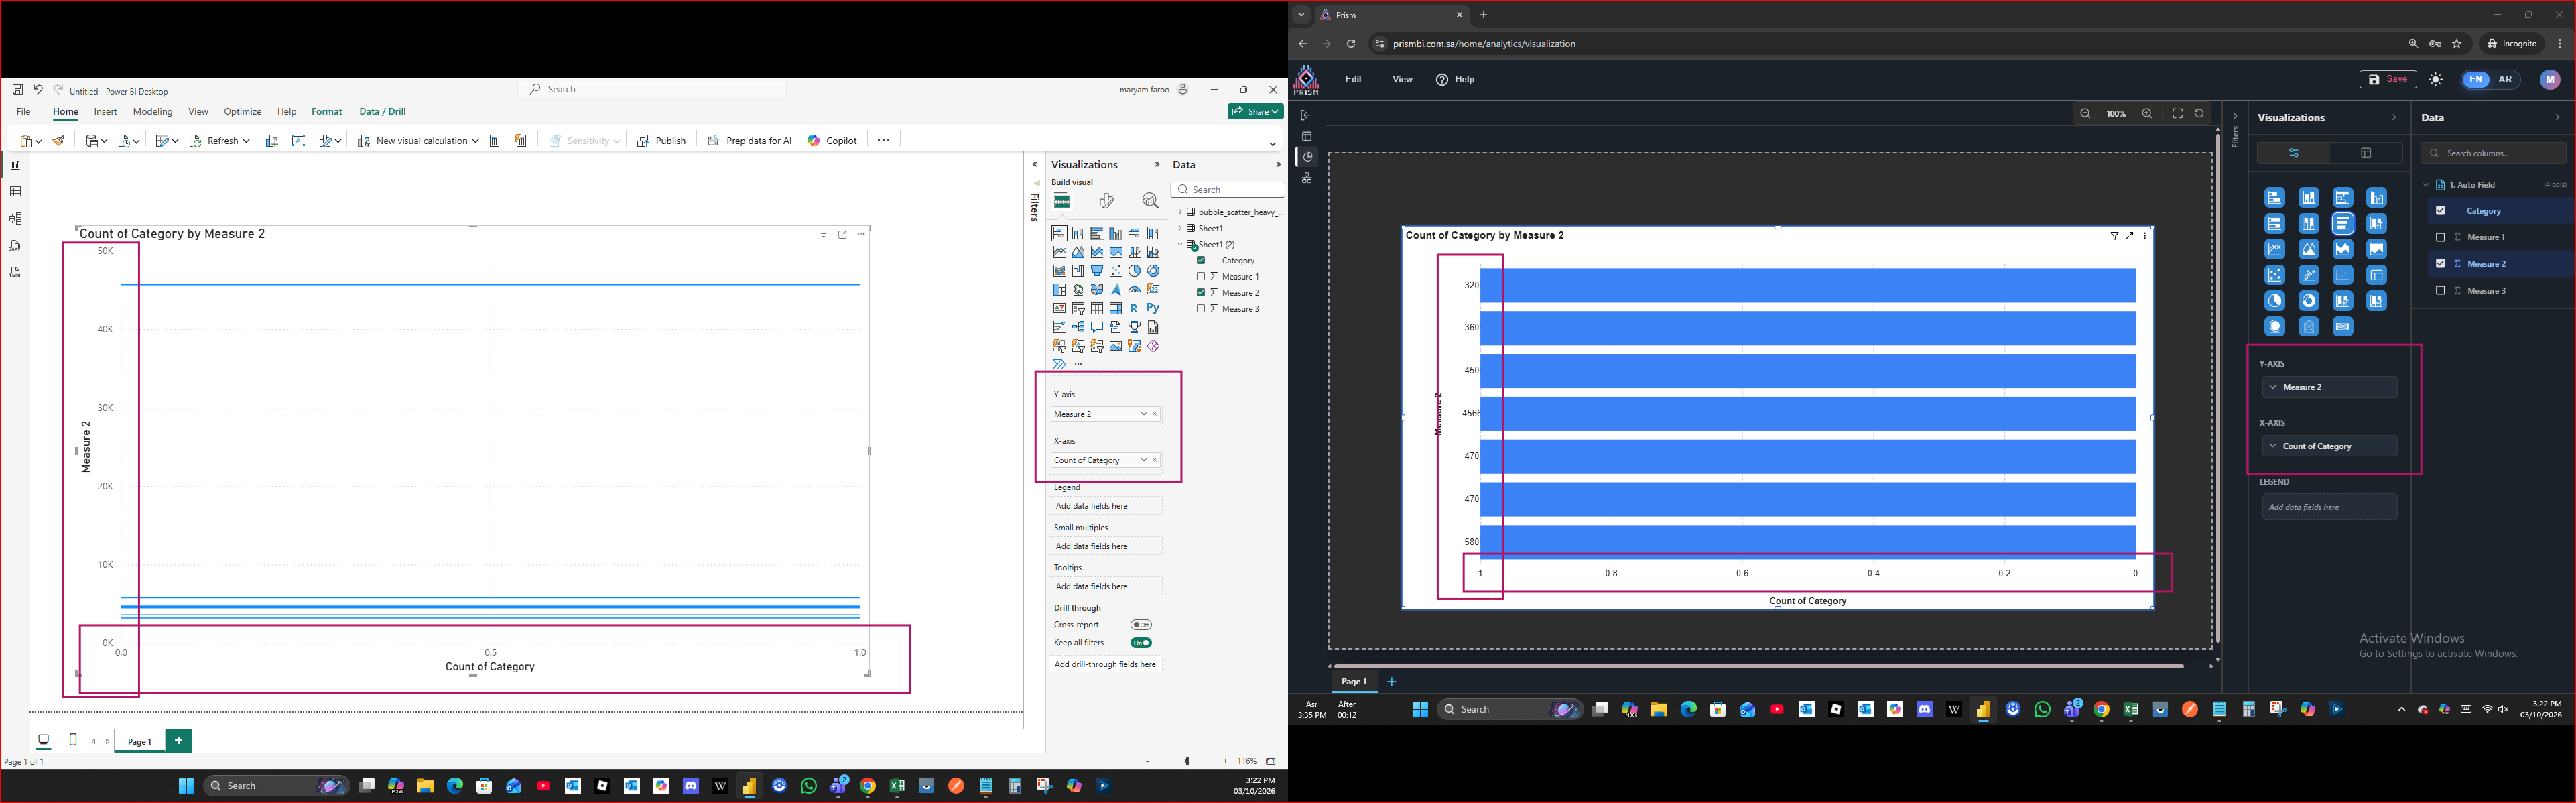2576x803 pixels.
Task: Open the Format visual paintbrush tab
Action: 1106,201
